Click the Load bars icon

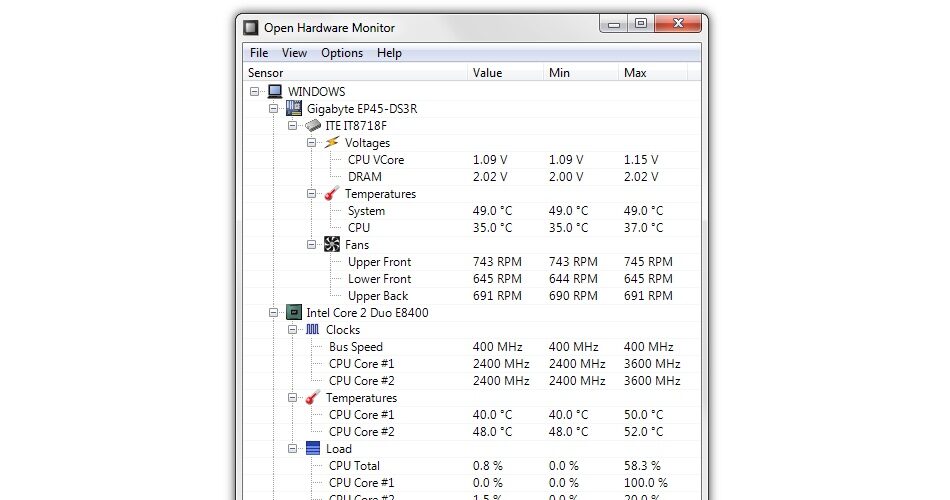pos(313,449)
